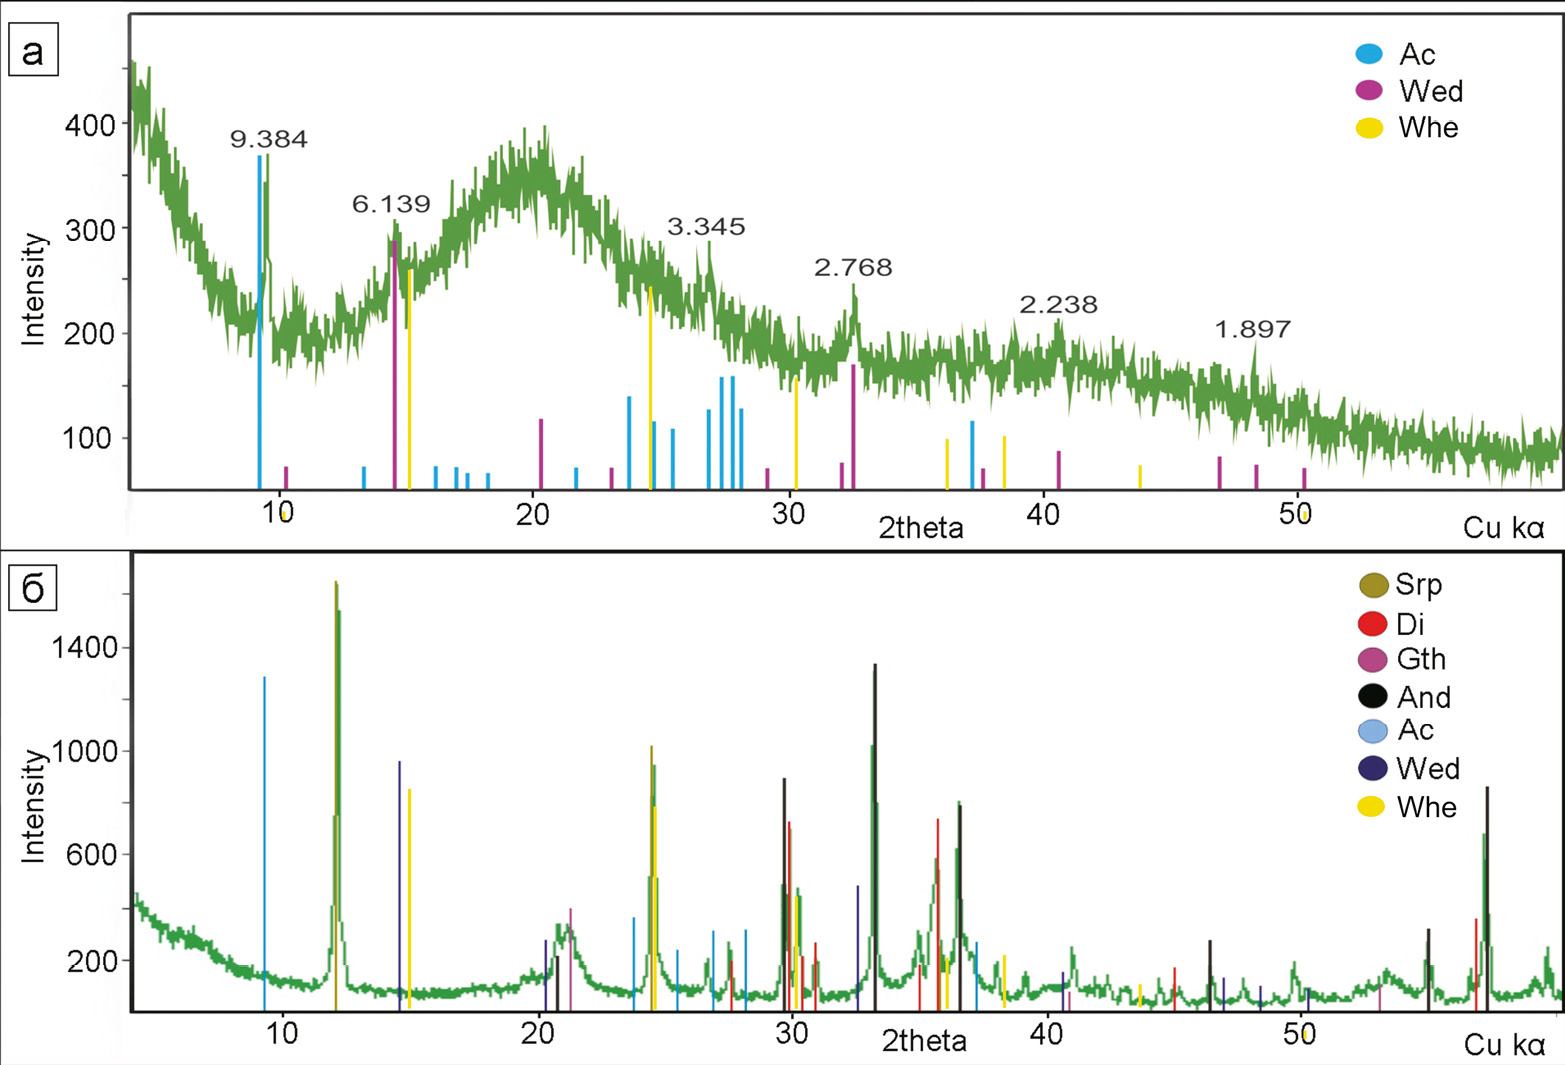The height and width of the screenshot is (1065, 1565).
Task: Click the magenta Wed legend dot in panel a
Action: point(1368,91)
